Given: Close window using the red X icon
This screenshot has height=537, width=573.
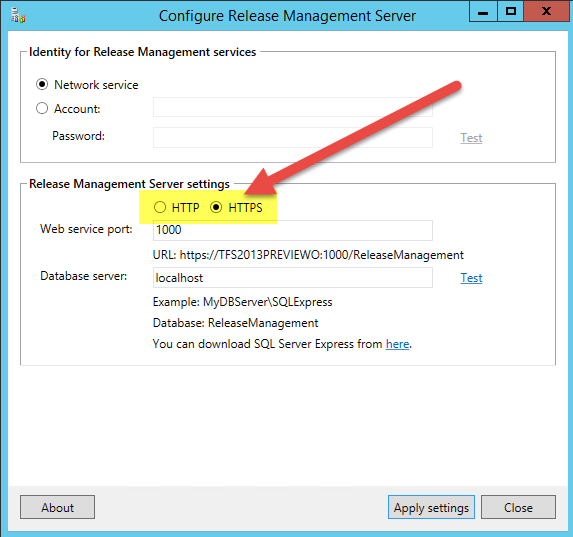Looking at the screenshot, I should click(546, 12).
